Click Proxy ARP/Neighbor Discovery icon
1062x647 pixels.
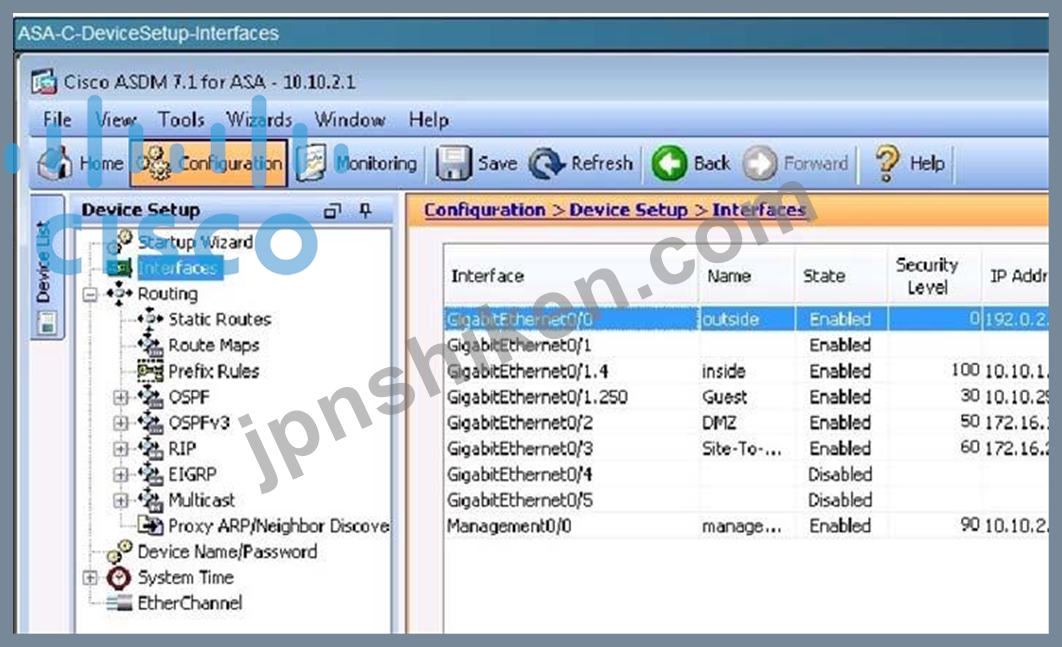pyautogui.click(x=150, y=526)
